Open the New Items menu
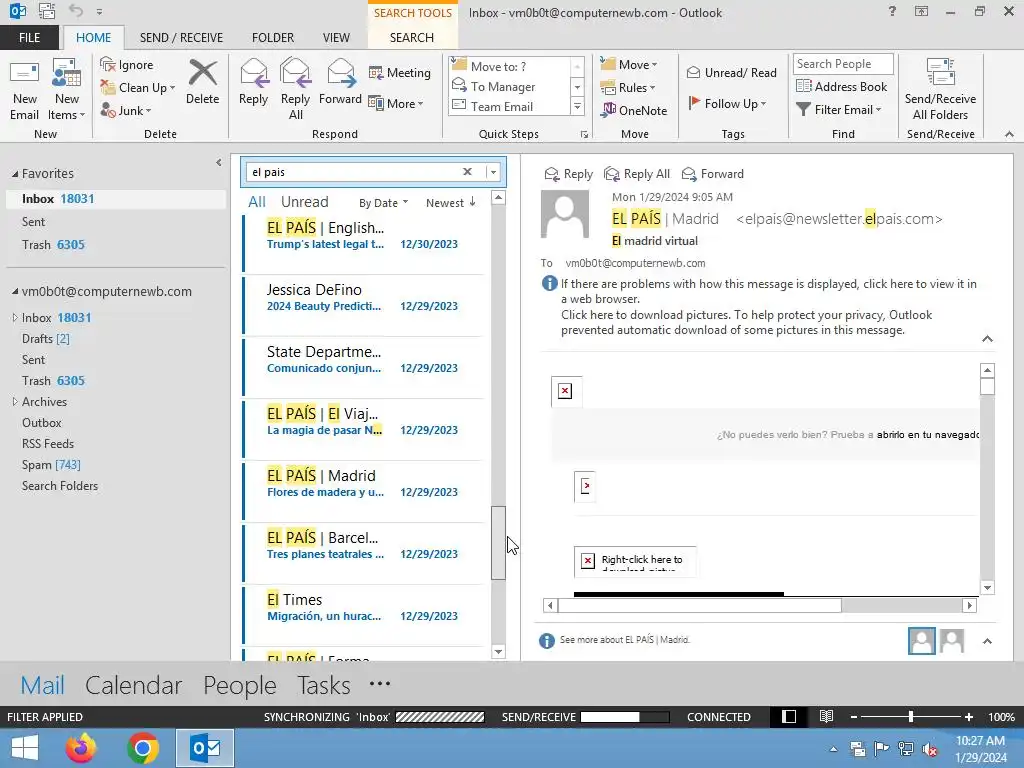This screenshot has height=768, width=1024. coord(67,90)
